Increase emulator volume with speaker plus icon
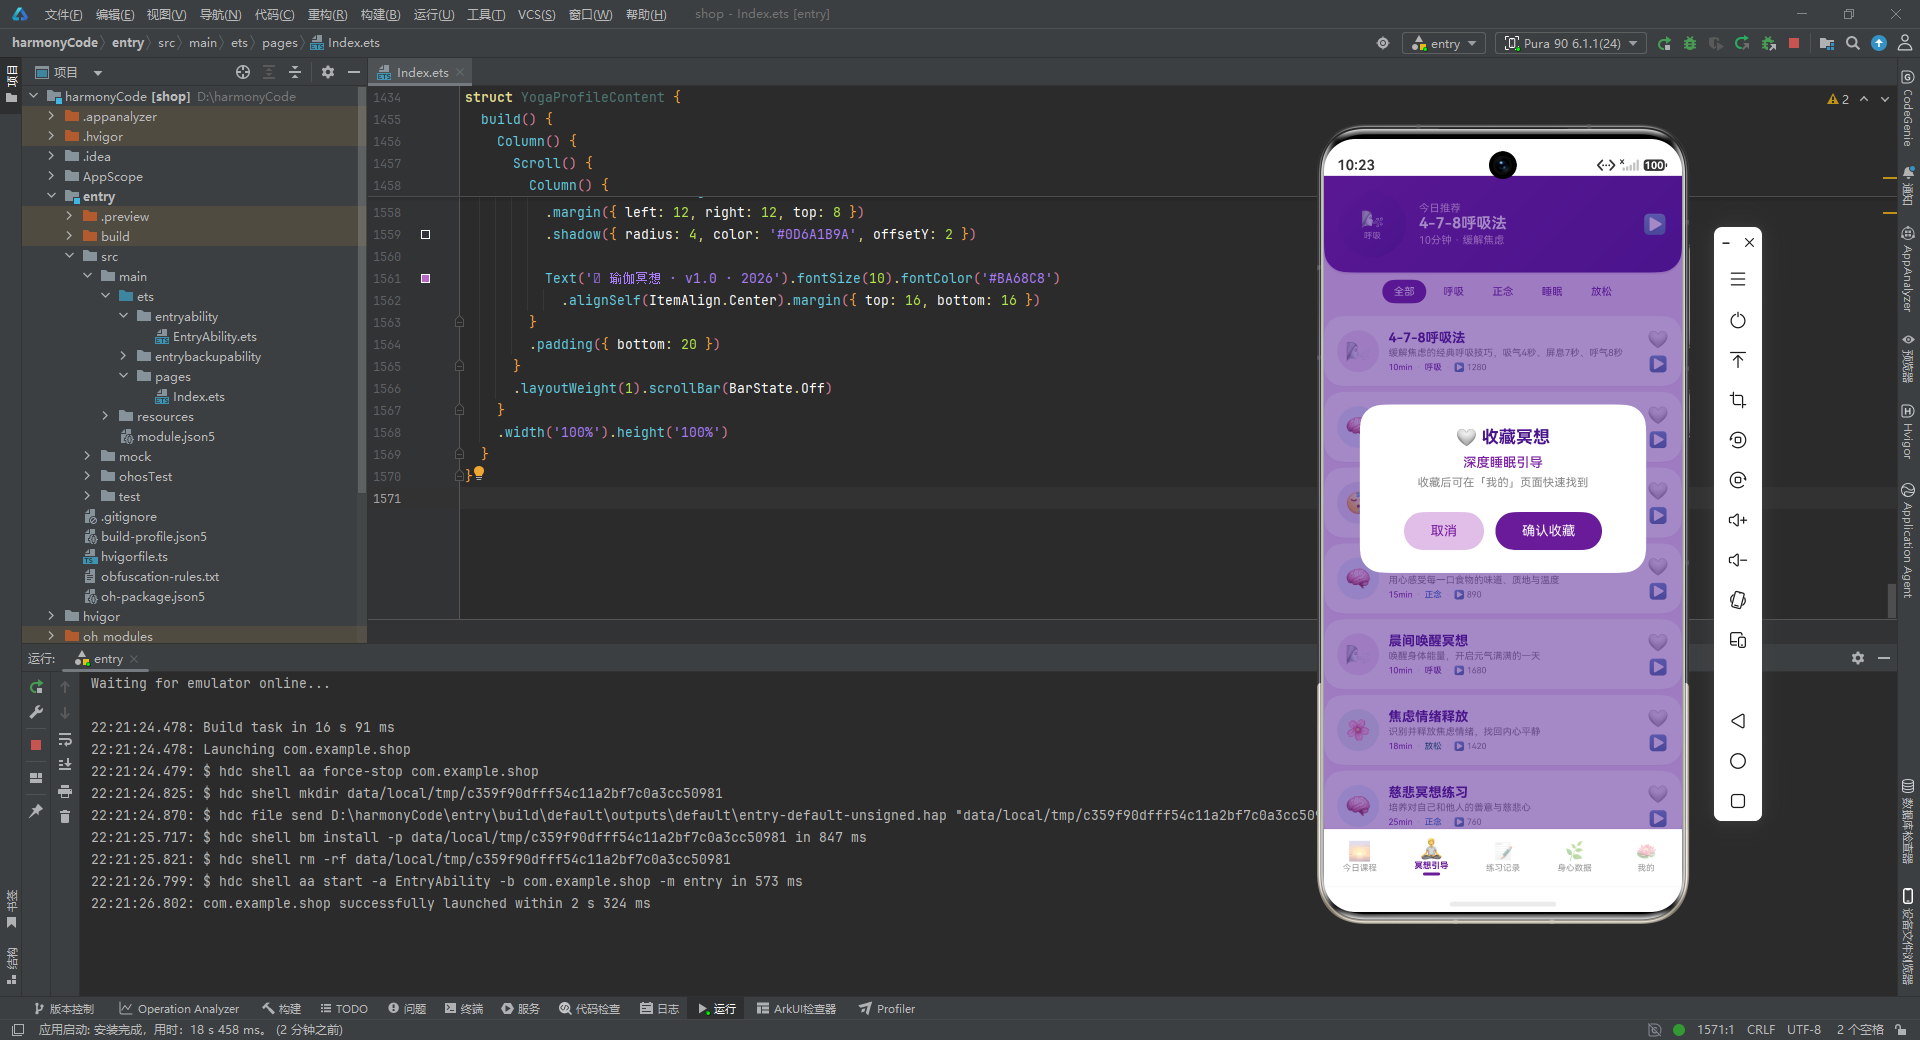1920x1040 pixels. [1738, 520]
